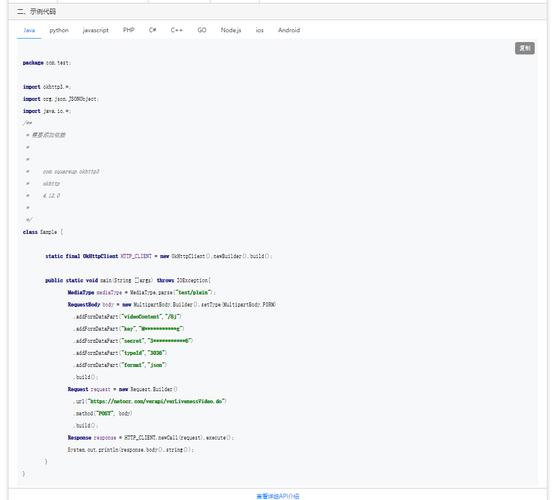Click the 'import org.json.JSONObject;' line

click(x=61, y=99)
